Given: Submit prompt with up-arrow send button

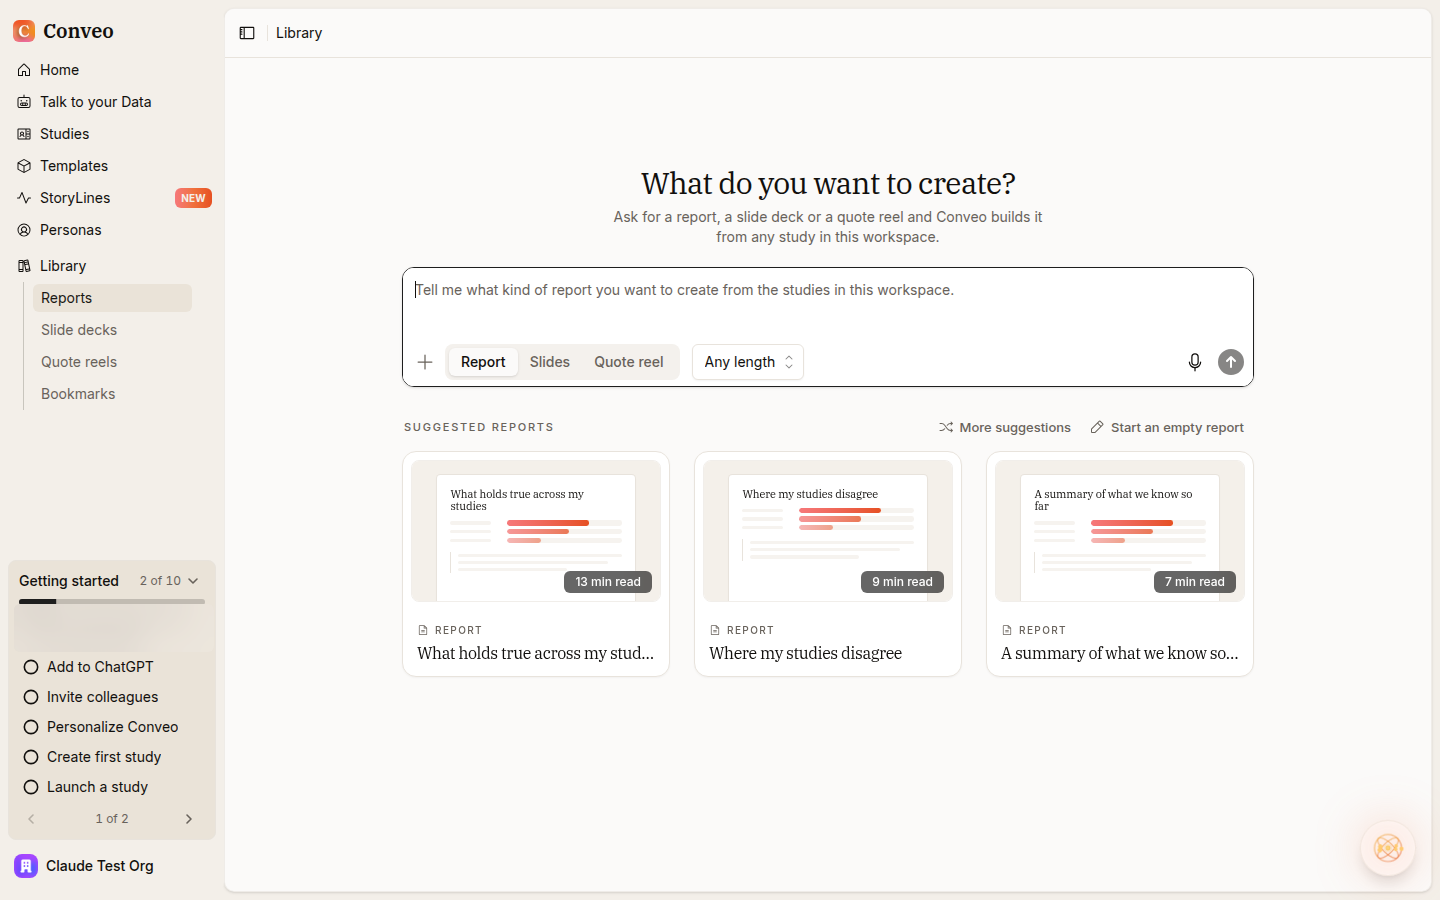Looking at the screenshot, I should coord(1231,362).
